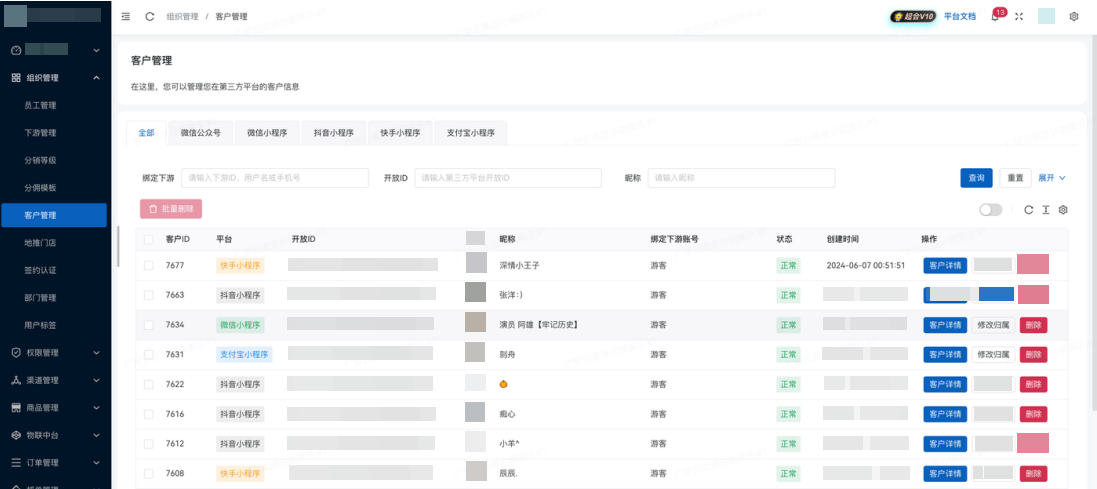Click the page refresh icon in header

pos(150,16)
